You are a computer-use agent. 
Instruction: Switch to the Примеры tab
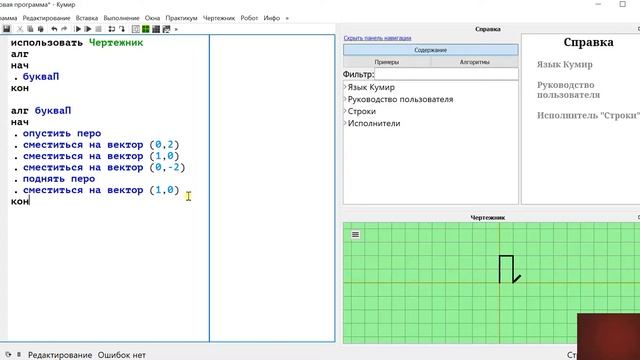click(387, 62)
